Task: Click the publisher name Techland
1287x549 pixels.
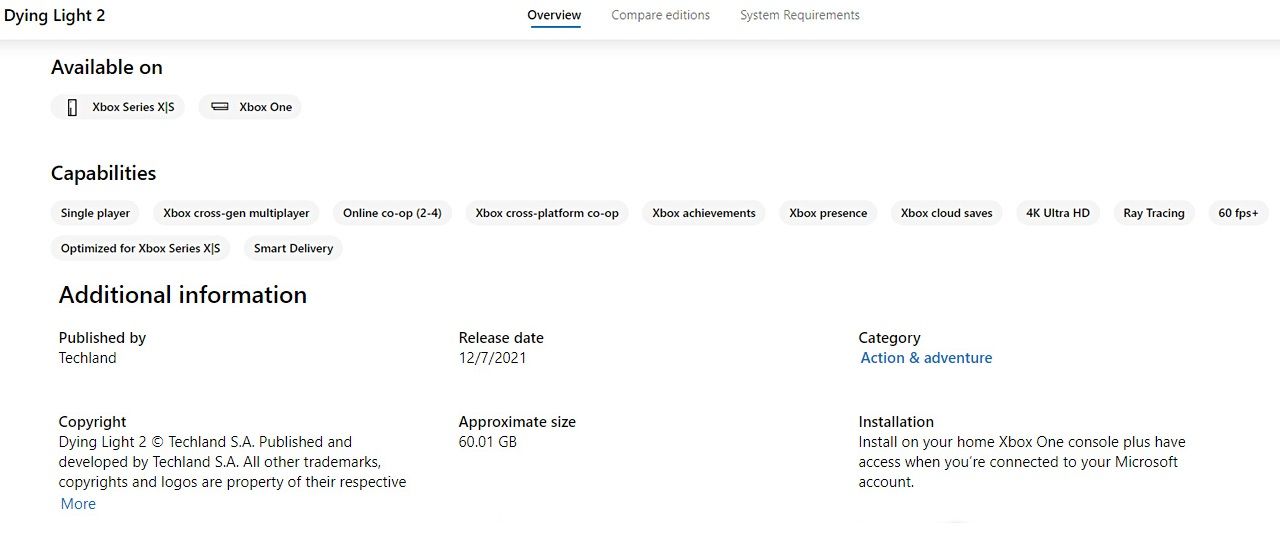Action: coord(87,358)
